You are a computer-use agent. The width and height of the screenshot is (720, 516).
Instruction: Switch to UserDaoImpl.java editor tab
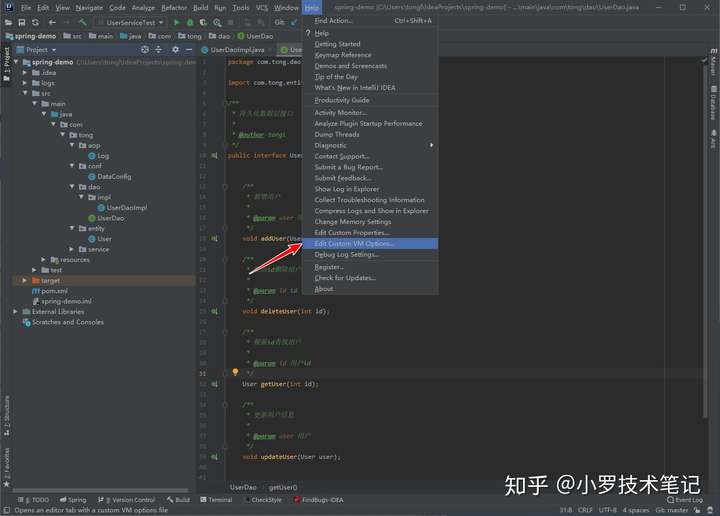coord(237,50)
